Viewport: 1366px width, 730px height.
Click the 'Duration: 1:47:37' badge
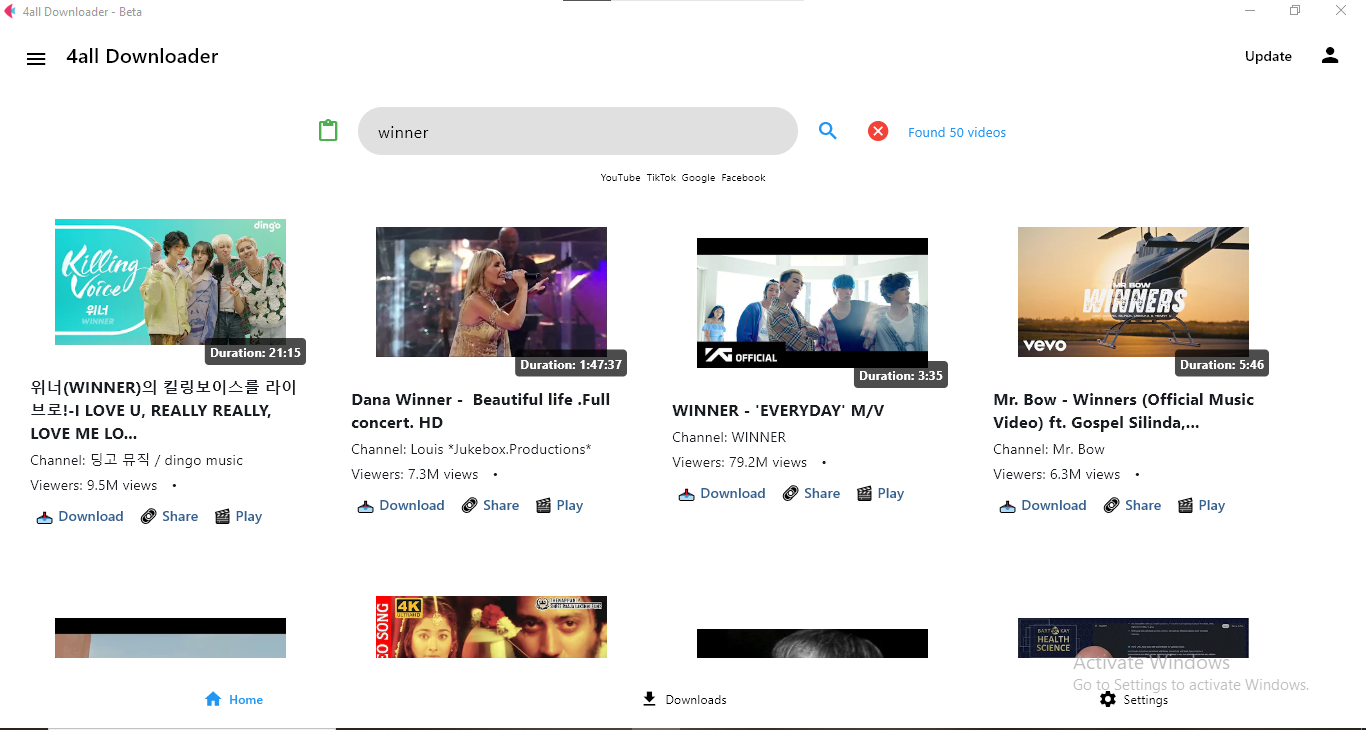point(571,365)
